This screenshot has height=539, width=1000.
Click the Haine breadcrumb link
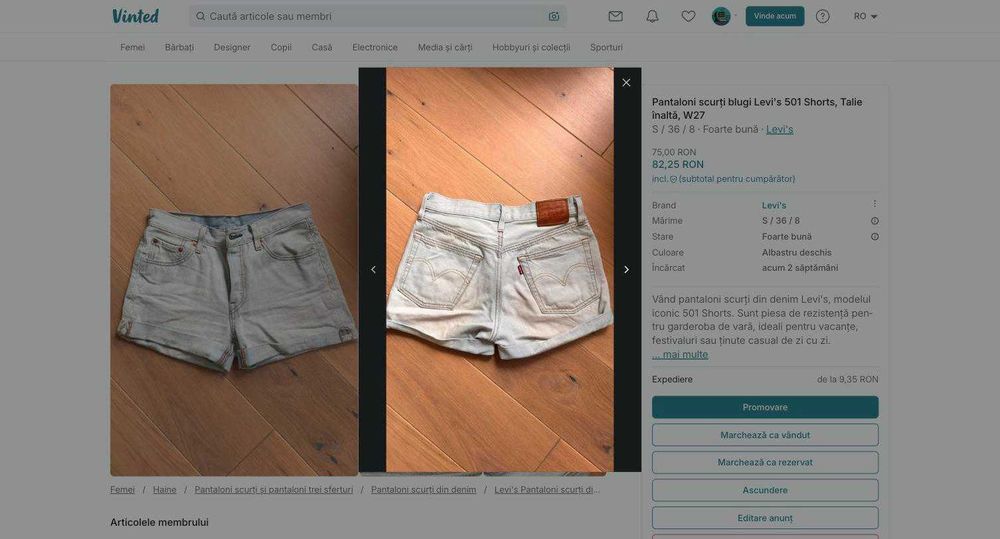165,490
